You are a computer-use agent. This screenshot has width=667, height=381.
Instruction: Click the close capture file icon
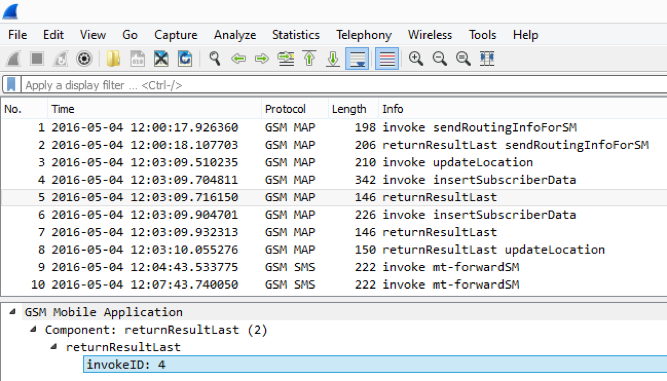(161, 59)
